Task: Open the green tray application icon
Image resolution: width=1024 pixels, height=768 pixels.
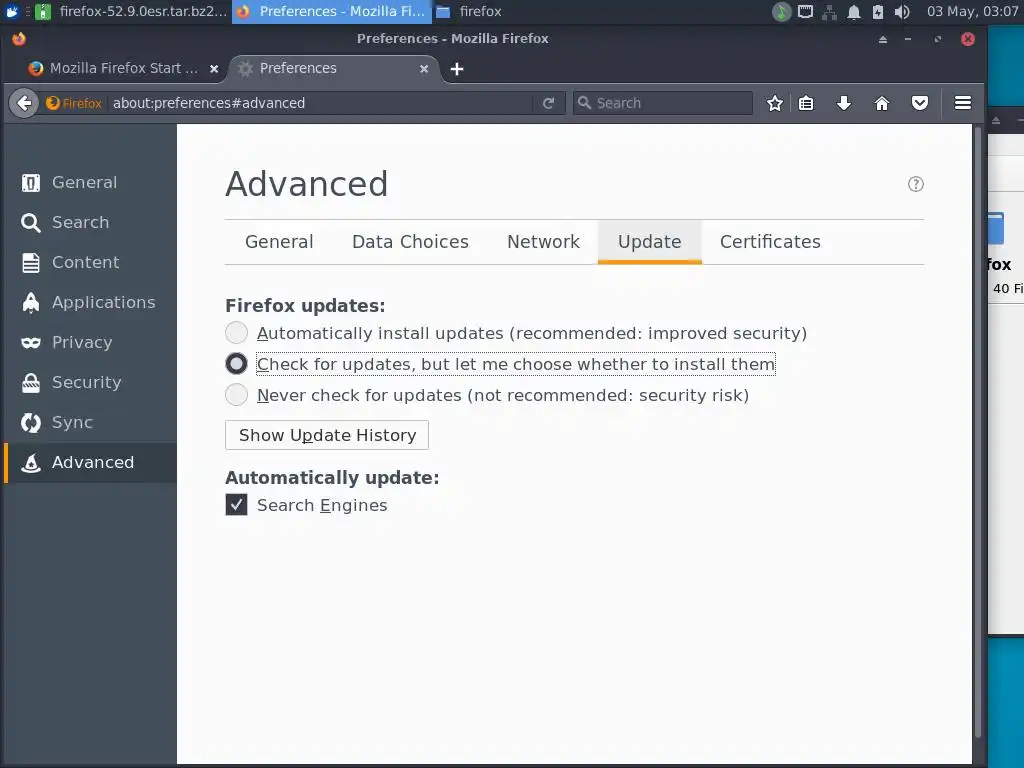Action: tap(782, 12)
